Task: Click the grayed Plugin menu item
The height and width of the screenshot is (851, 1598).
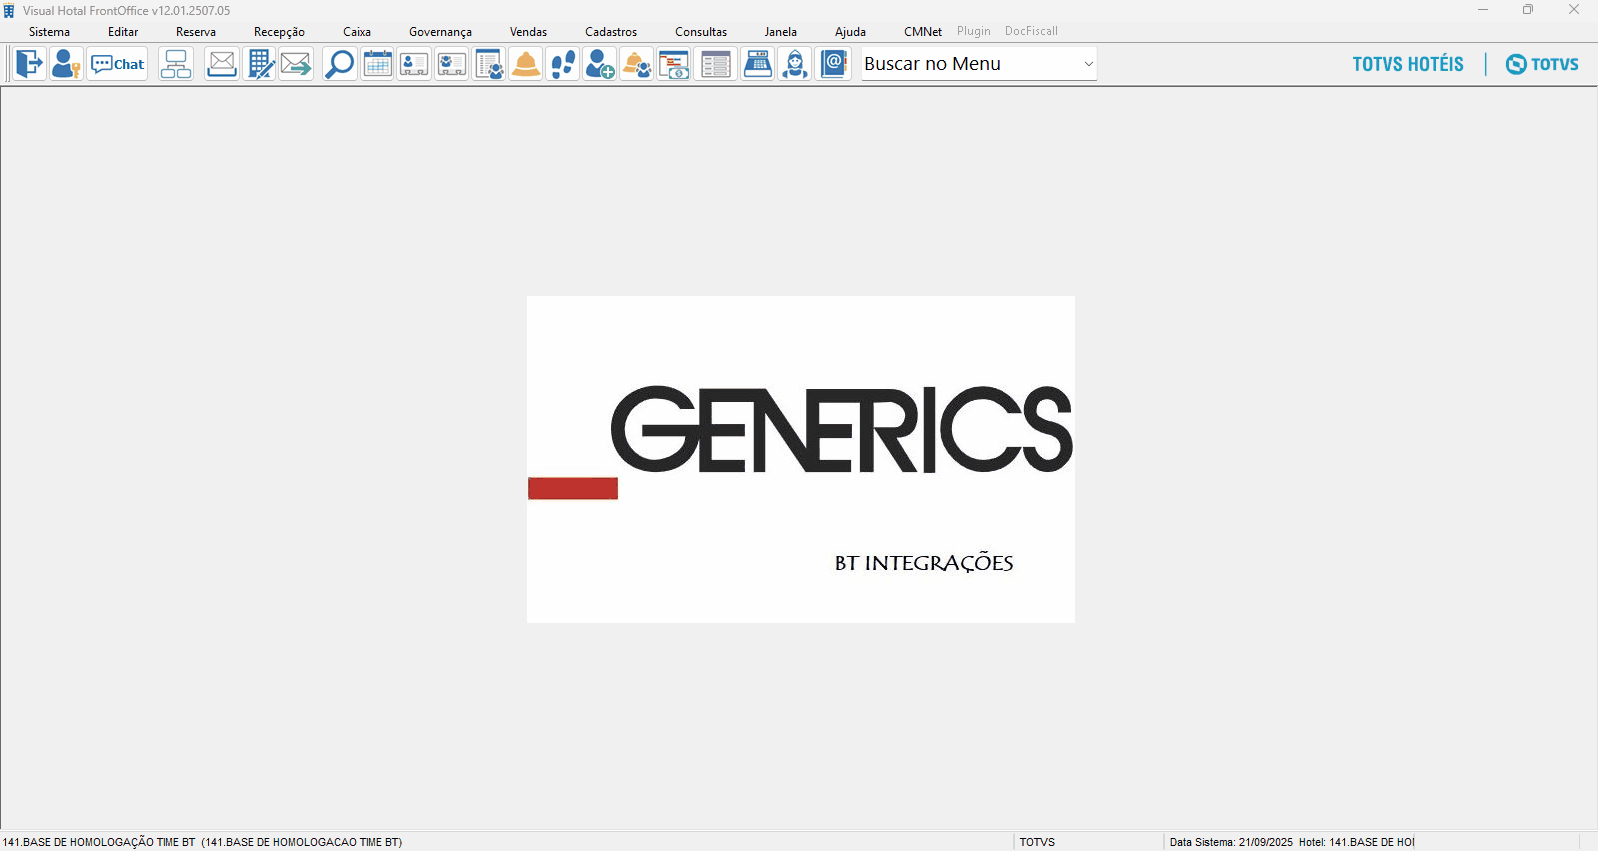Action: [x=973, y=31]
